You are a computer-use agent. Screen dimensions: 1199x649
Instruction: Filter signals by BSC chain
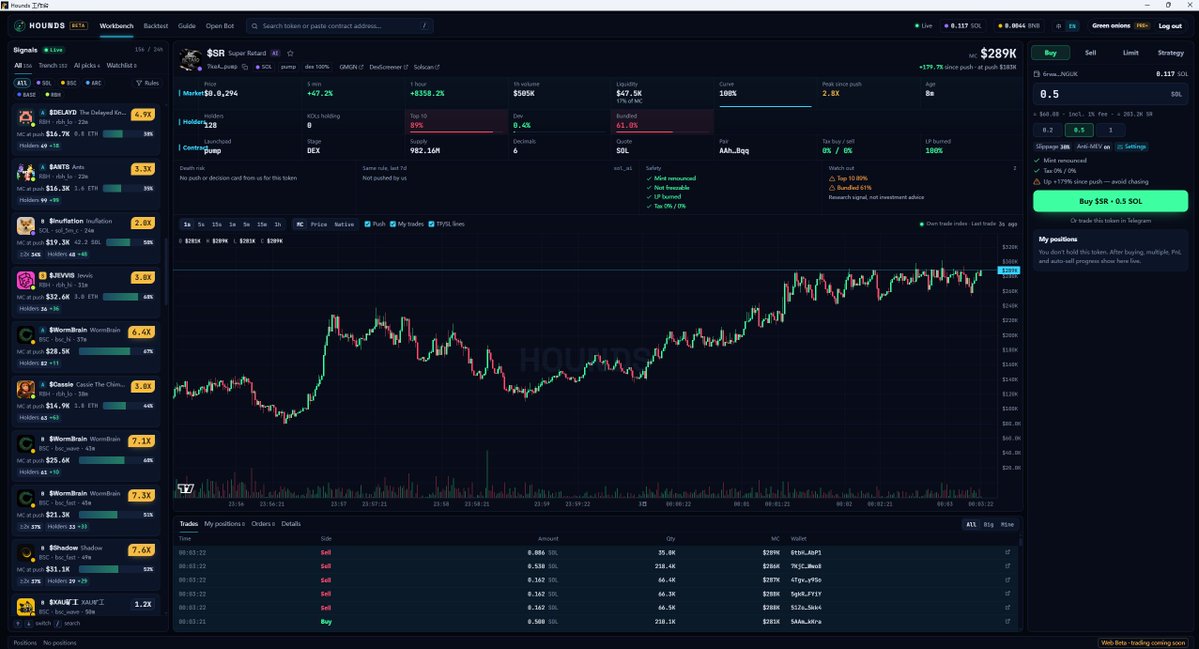[x=68, y=83]
